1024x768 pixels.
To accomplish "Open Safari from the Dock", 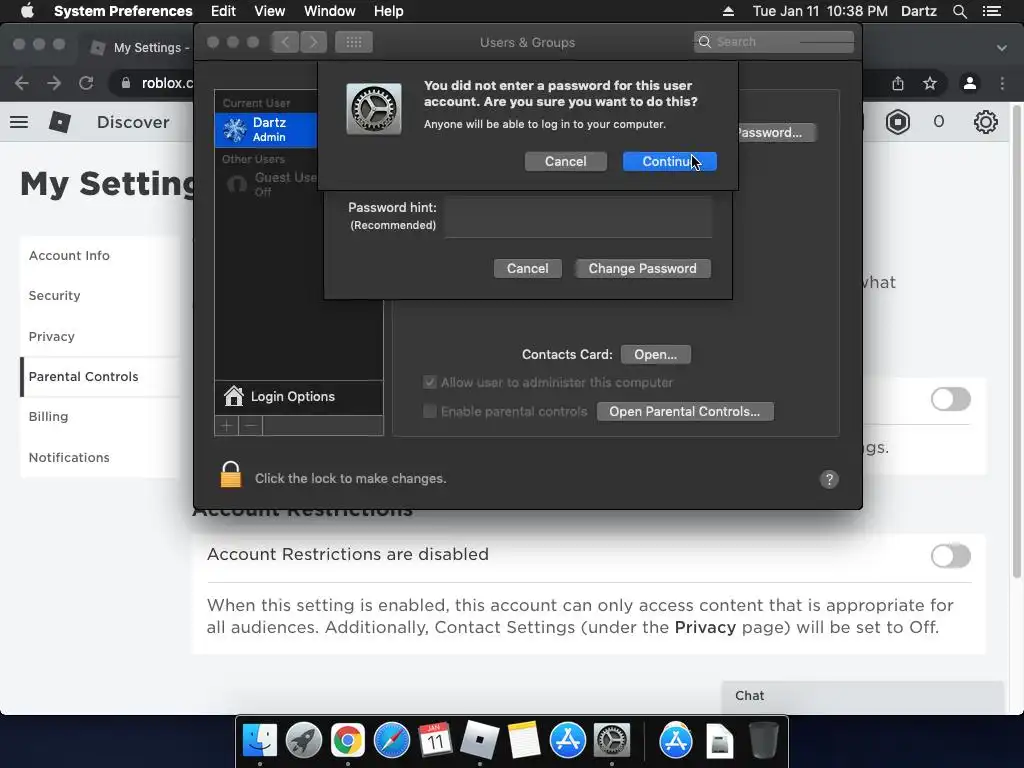I will pyautogui.click(x=391, y=741).
